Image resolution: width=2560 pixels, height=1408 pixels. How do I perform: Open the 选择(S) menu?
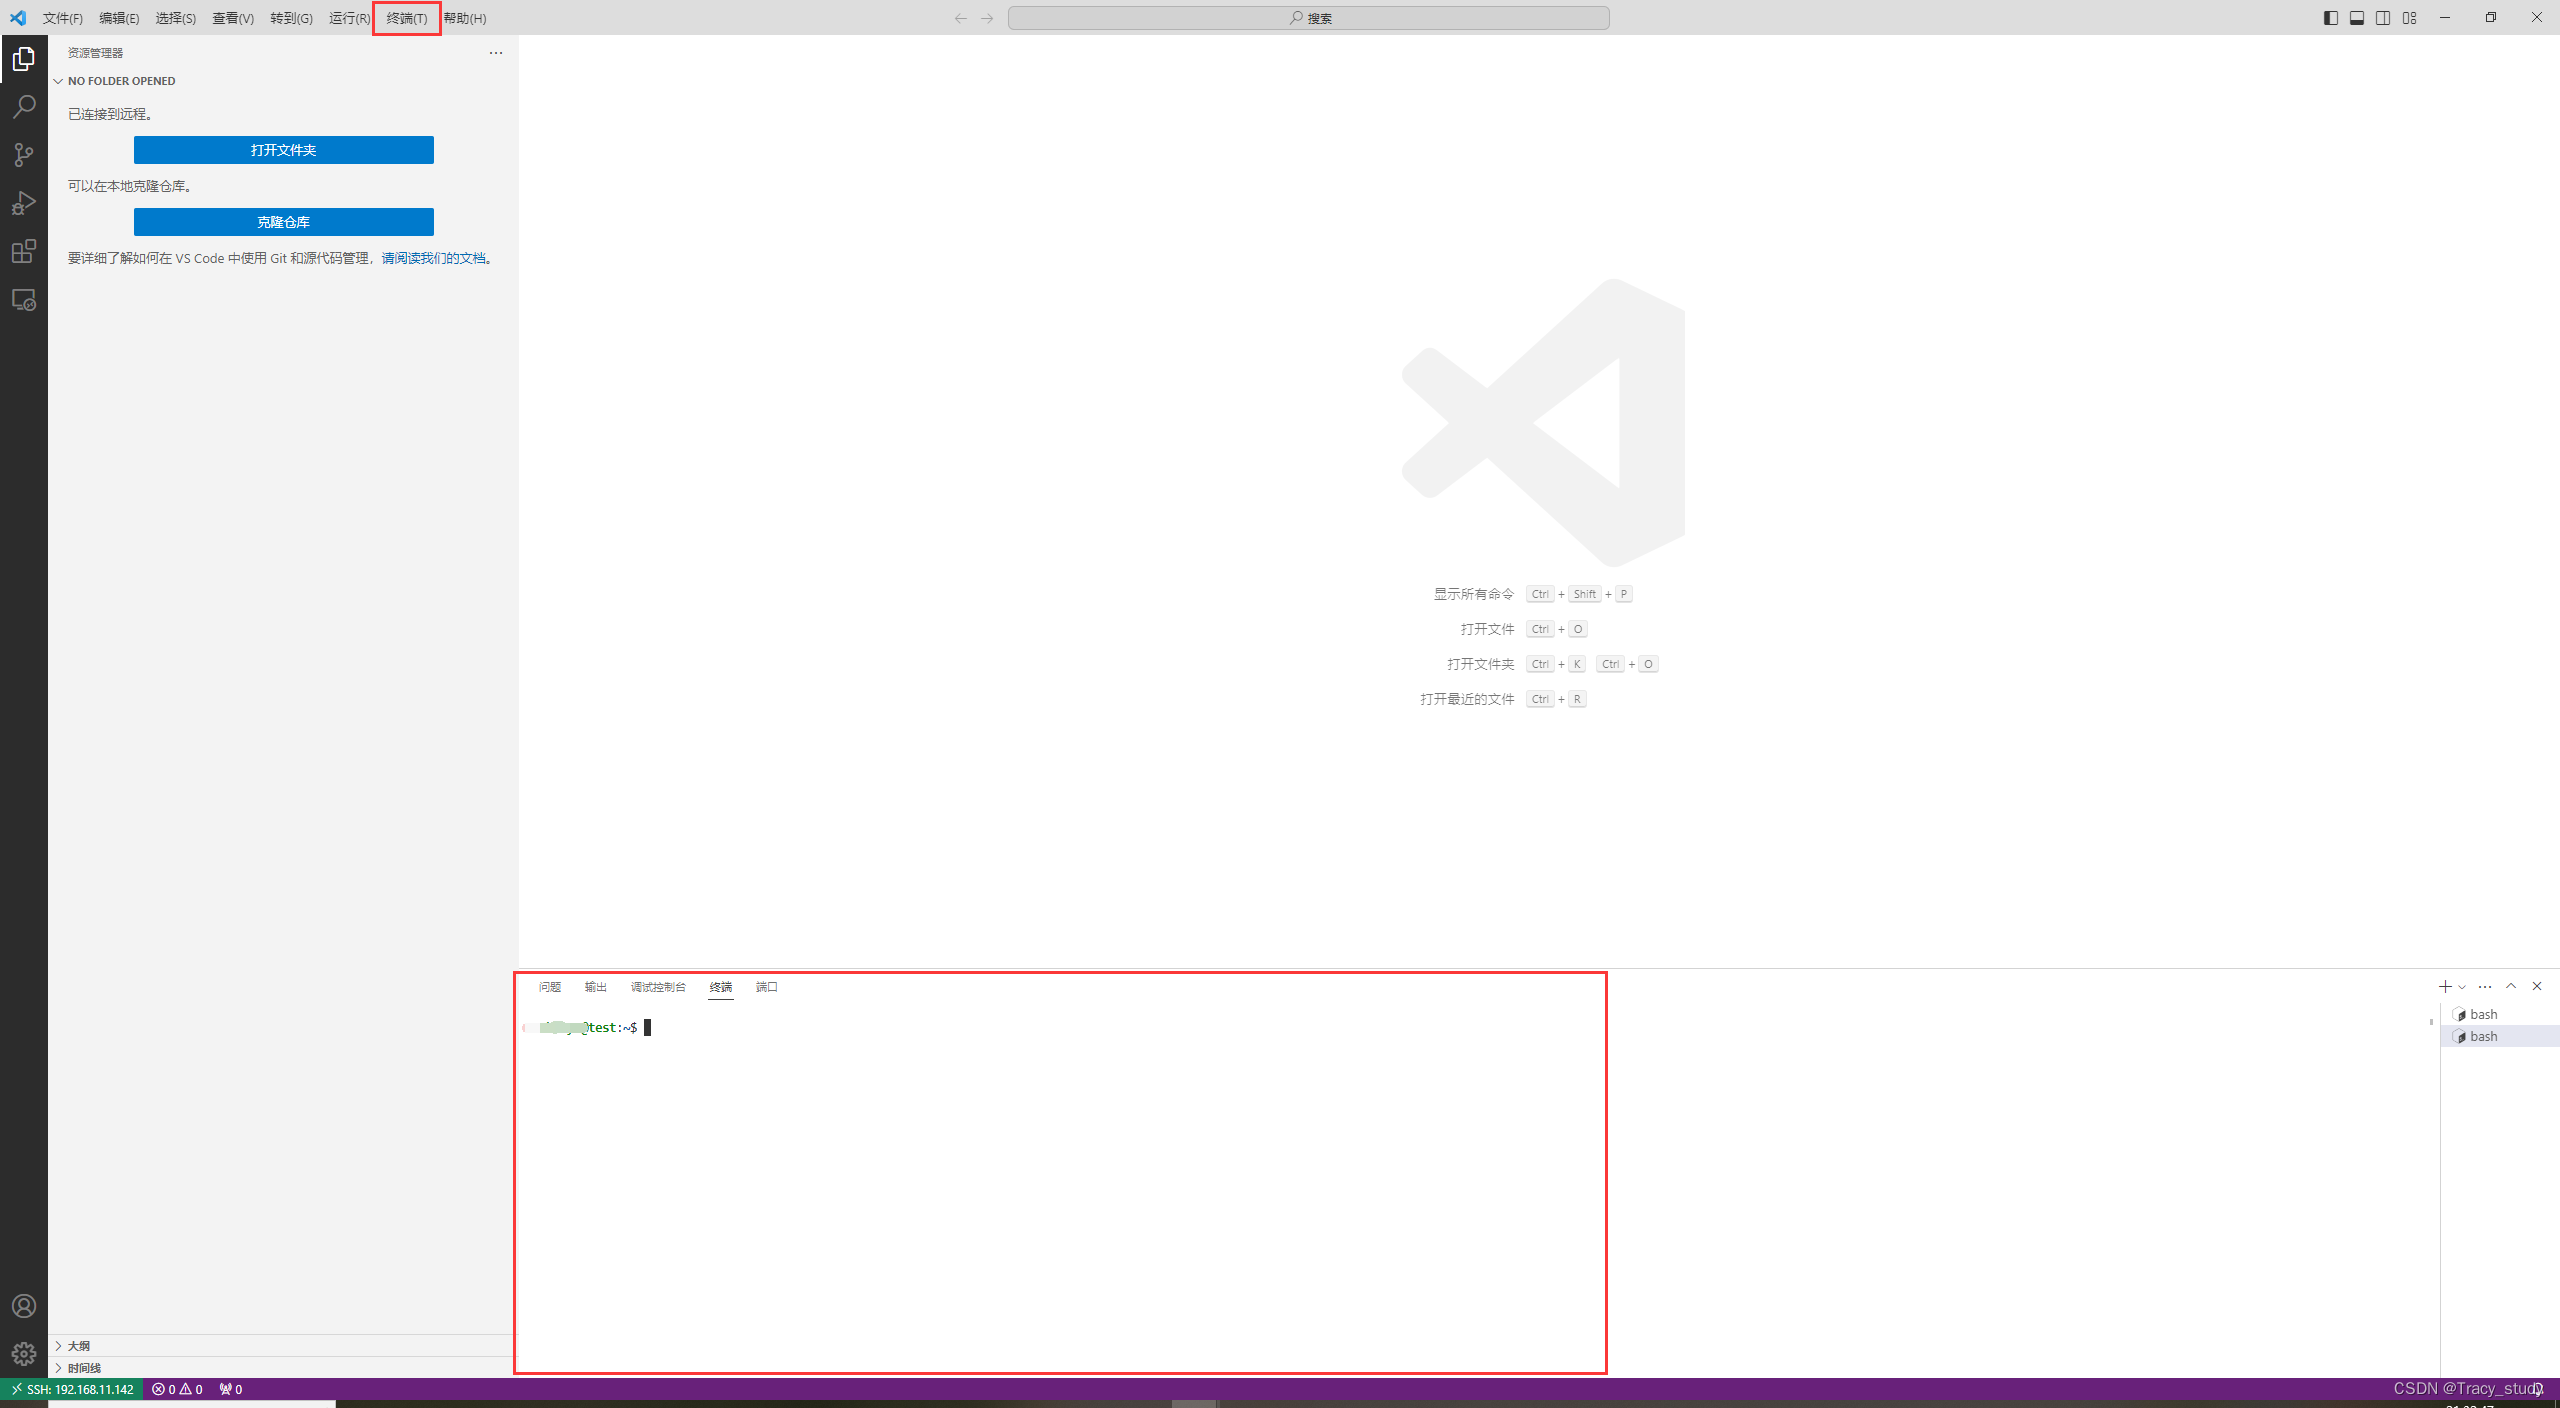pyautogui.click(x=176, y=18)
